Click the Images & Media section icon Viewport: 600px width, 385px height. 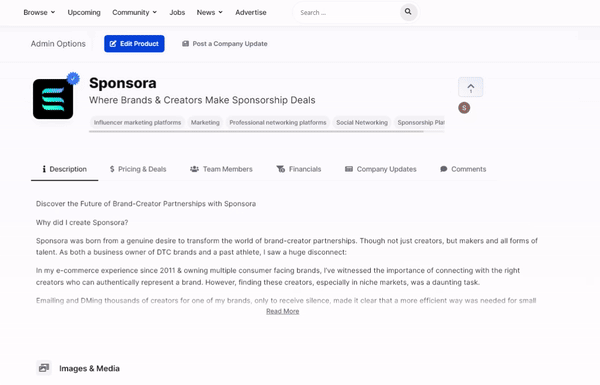coord(44,368)
